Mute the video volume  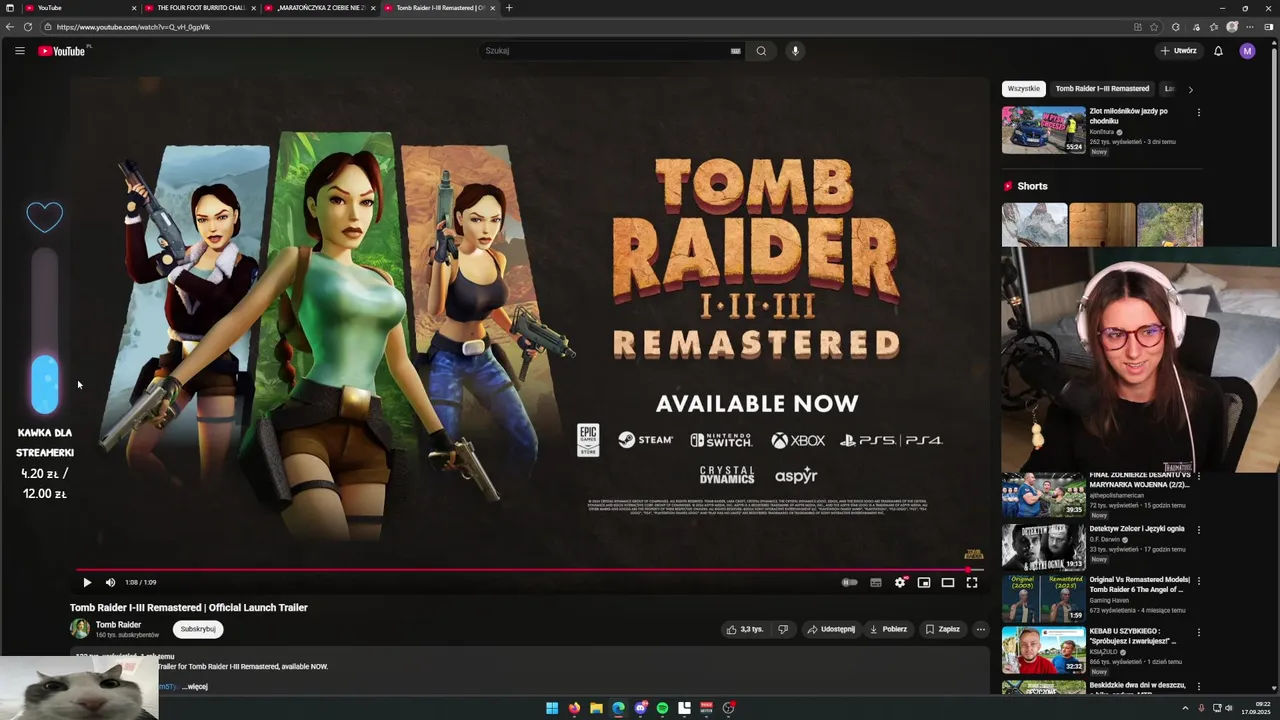(x=110, y=582)
